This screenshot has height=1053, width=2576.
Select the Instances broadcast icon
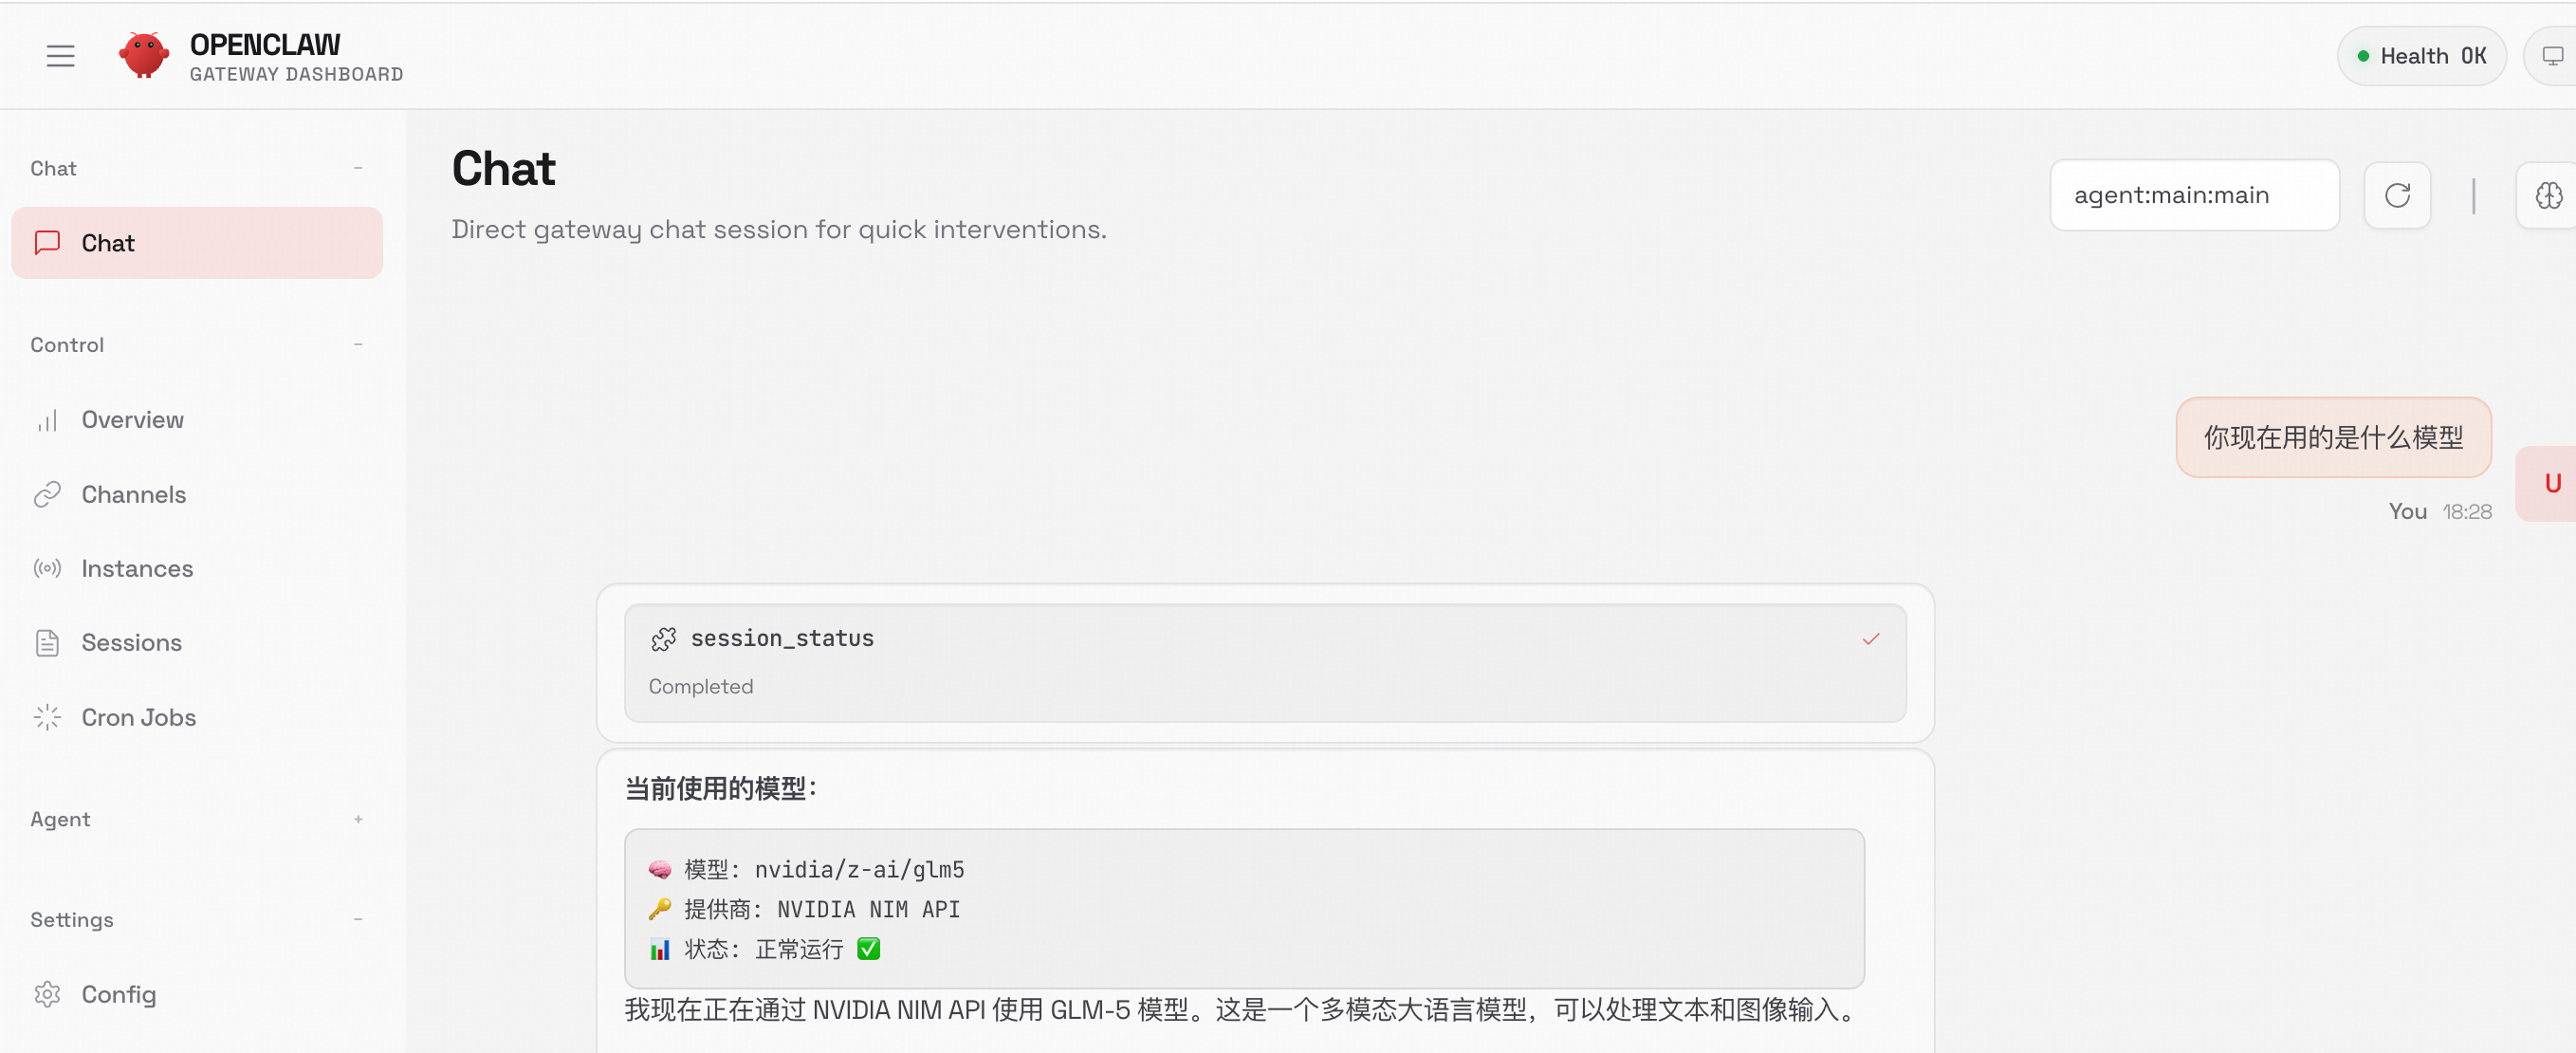(47, 568)
